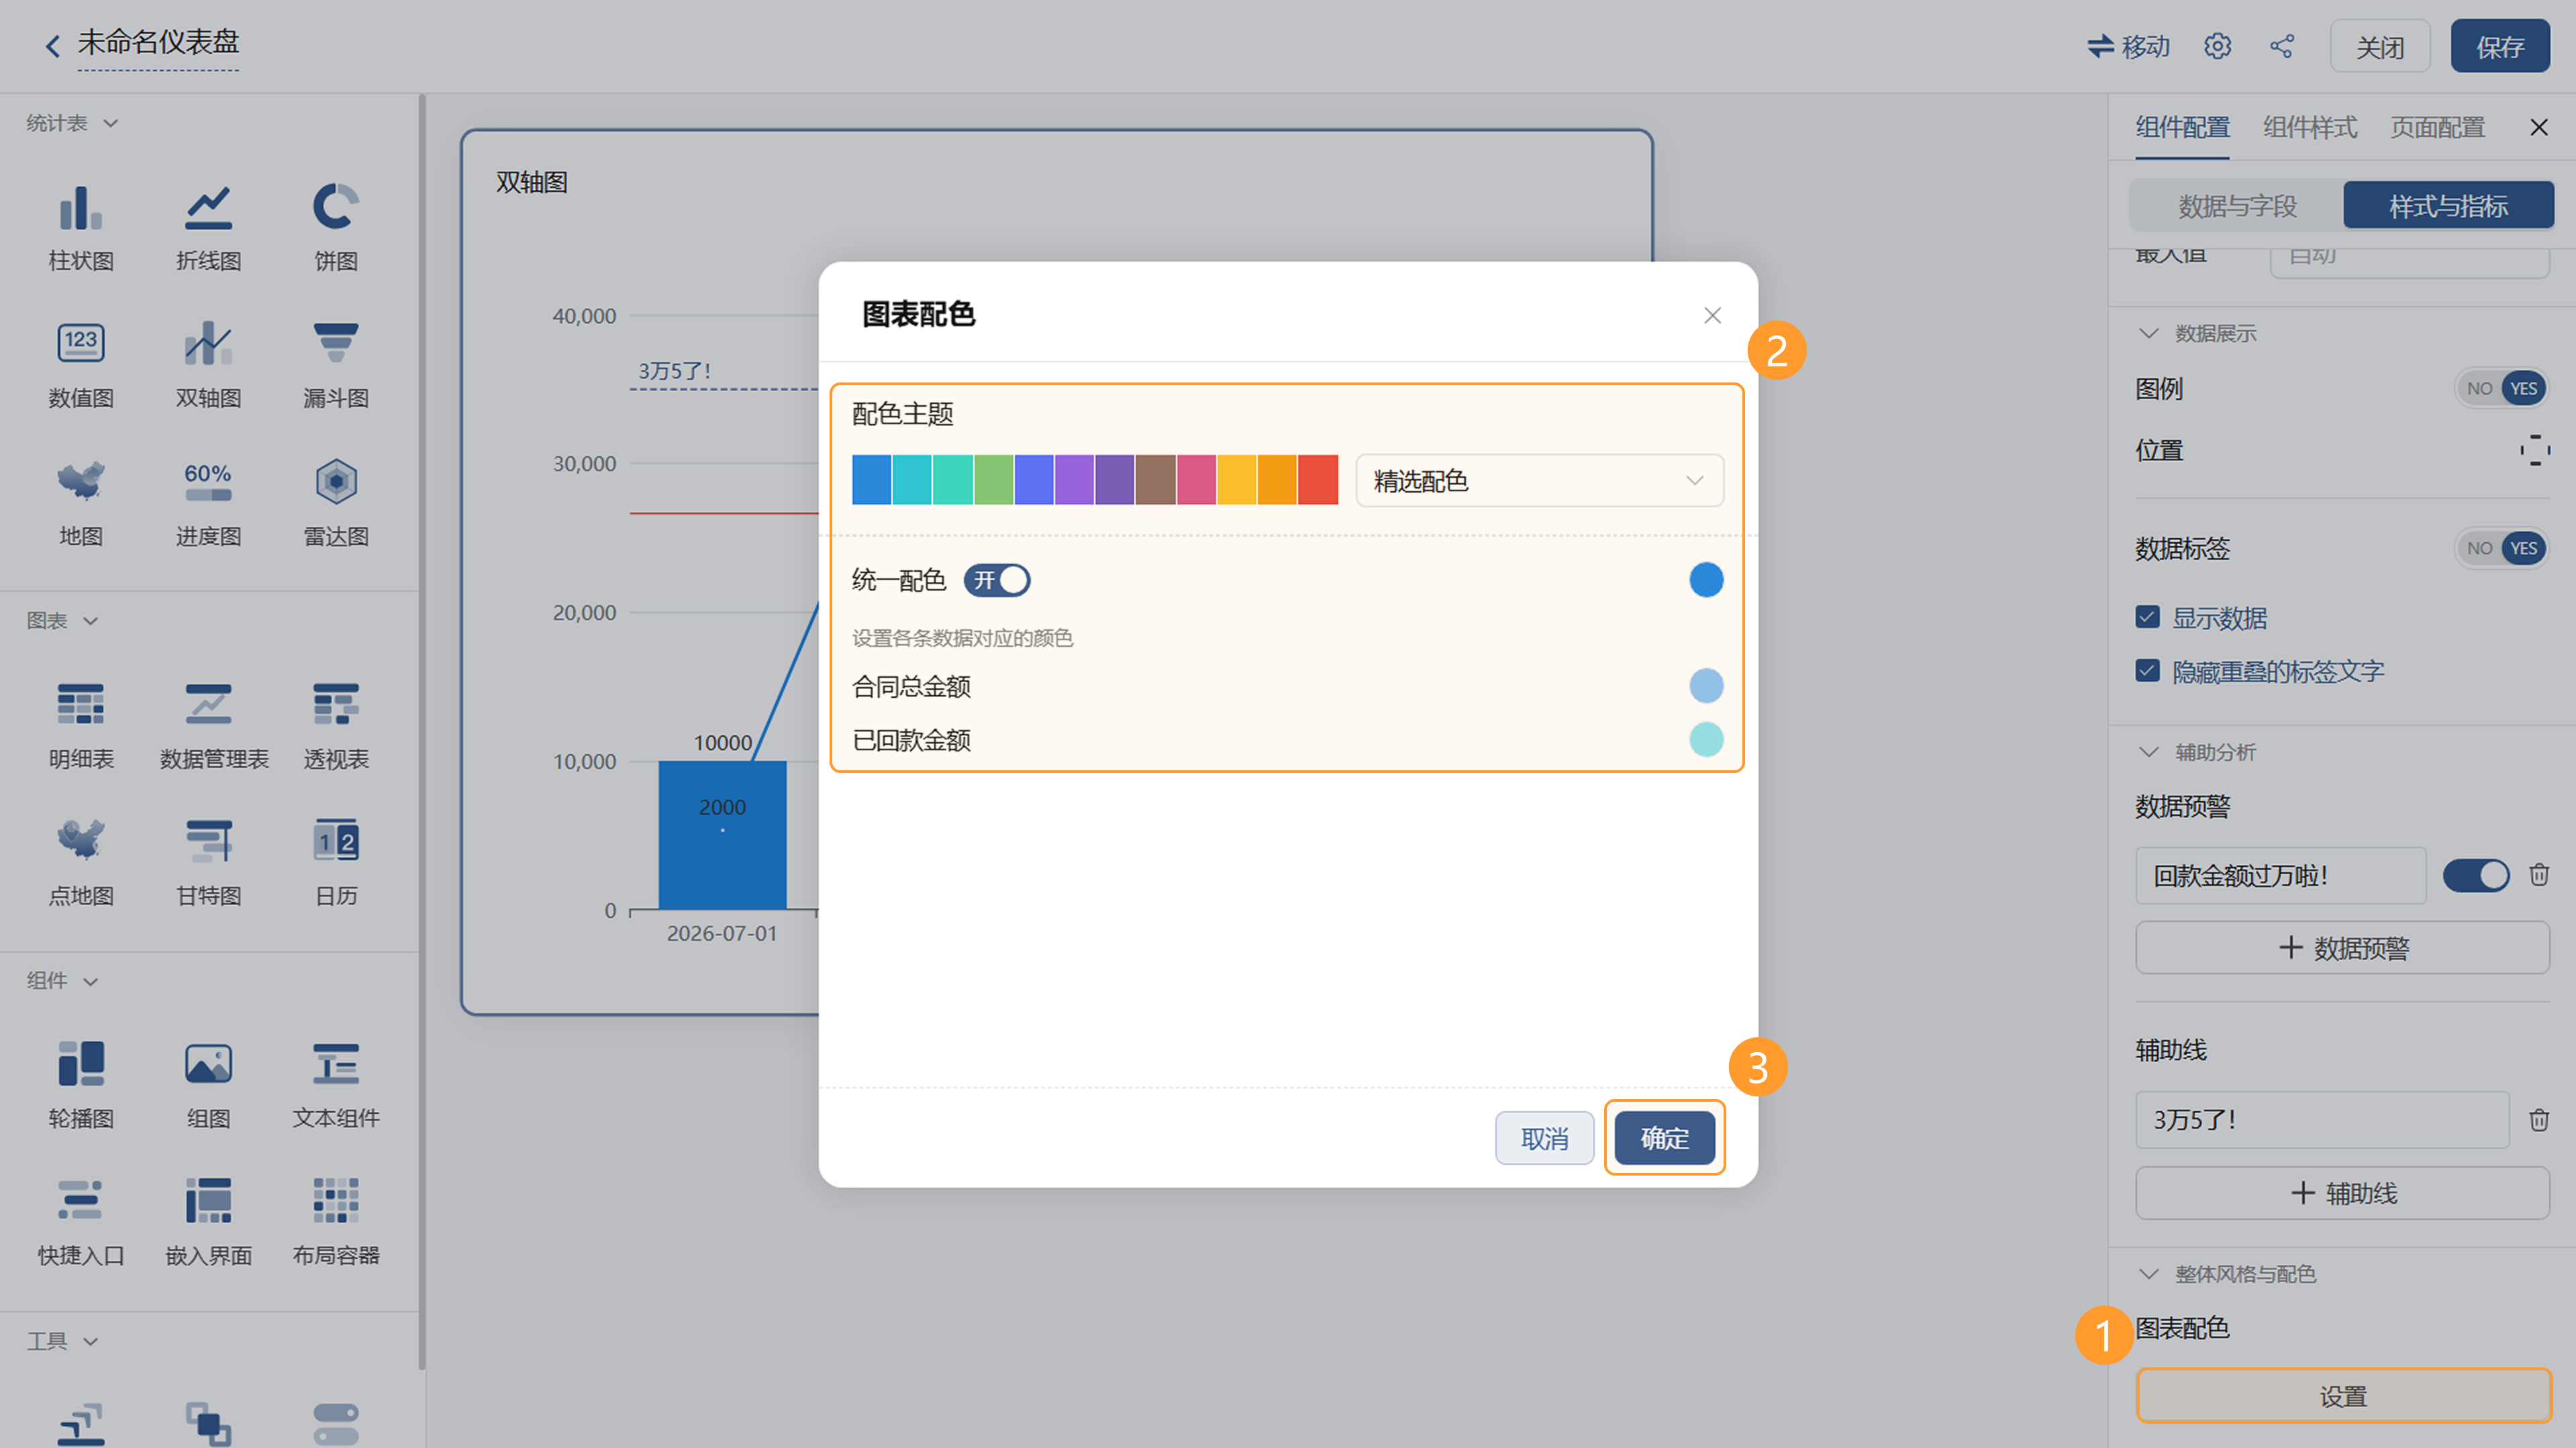Select the 嵌入界面 embed page icon
Image resolution: width=2576 pixels, height=1448 pixels.
pyautogui.click(x=208, y=1200)
